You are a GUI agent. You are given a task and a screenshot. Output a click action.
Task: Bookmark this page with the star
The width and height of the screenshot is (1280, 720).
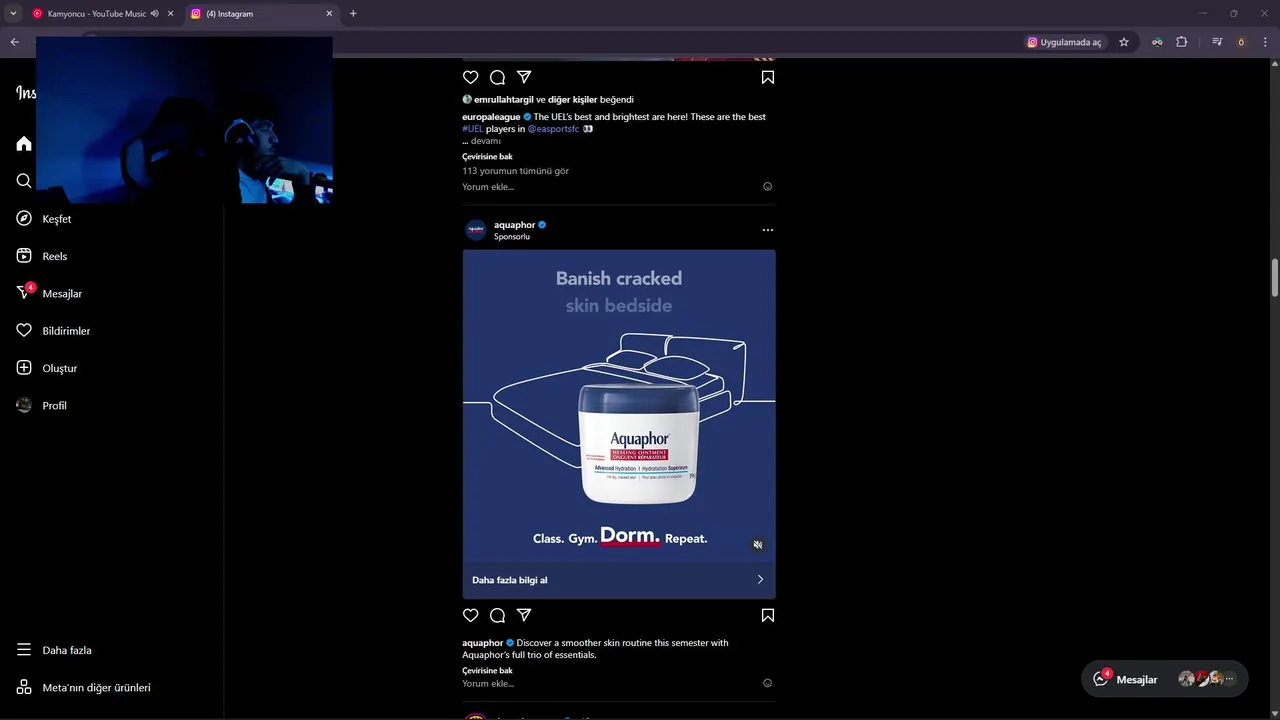(x=1124, y=42)
